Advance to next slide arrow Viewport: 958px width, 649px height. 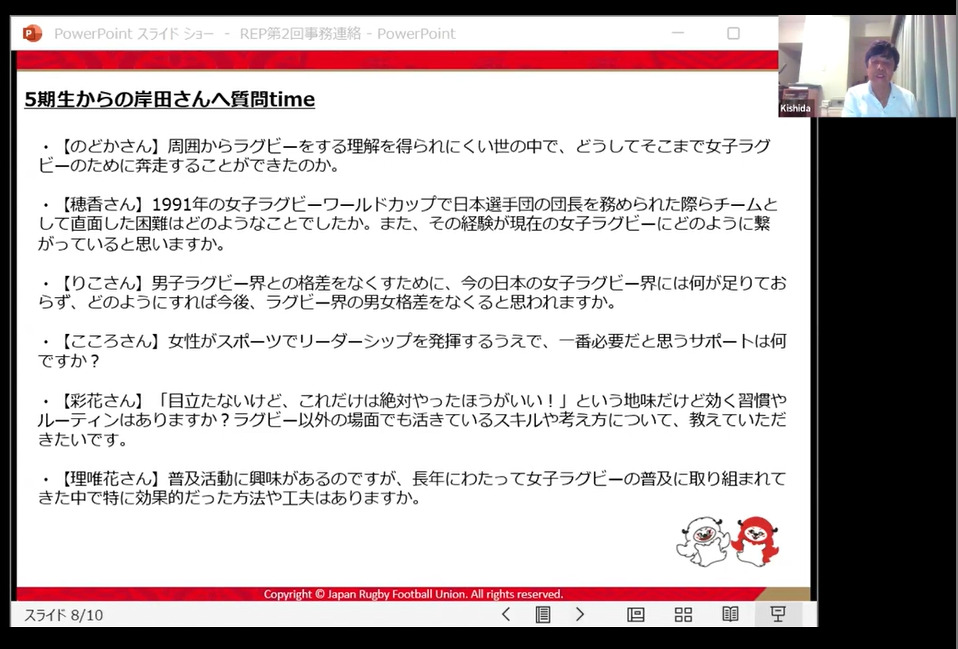pos(580,614)
